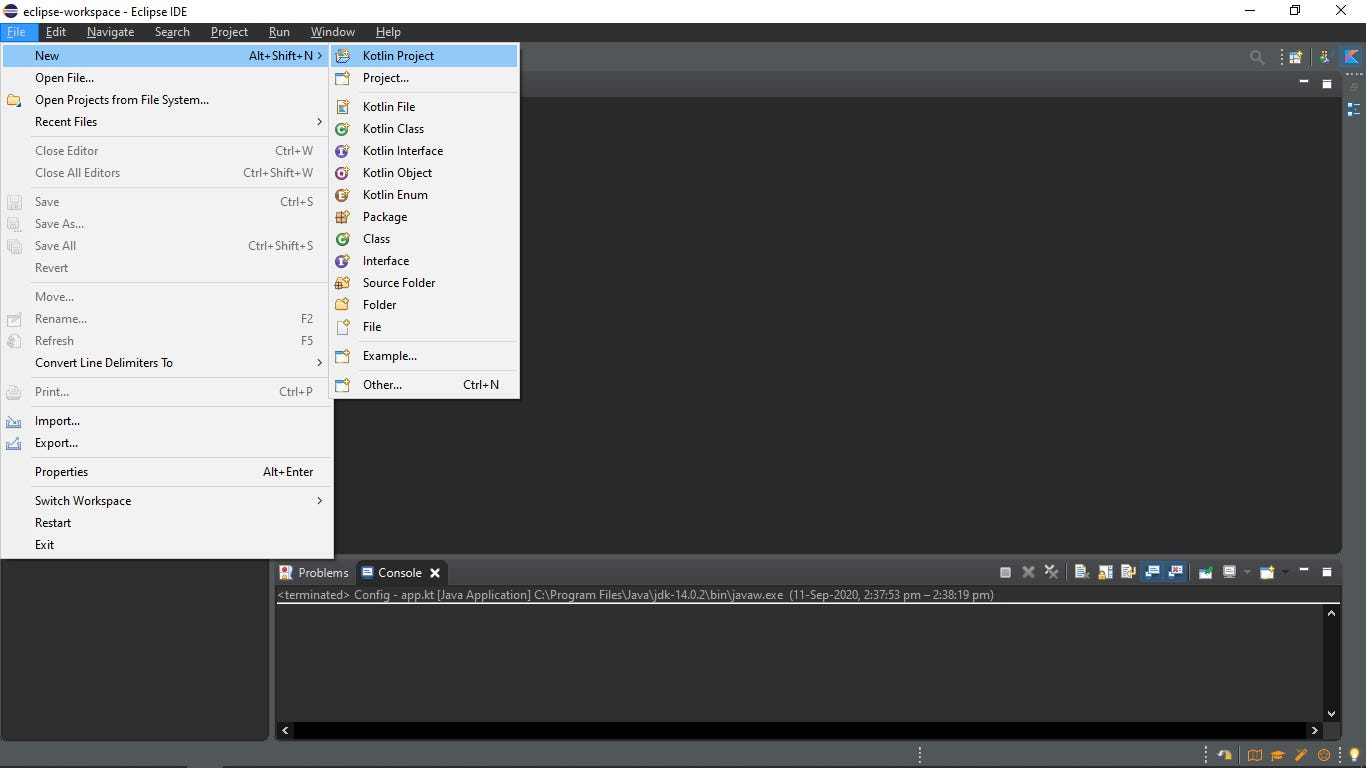Screen dimensions: 1366x768
Task: Click the search icon in the toolbar
Action: pos(1257,57)
